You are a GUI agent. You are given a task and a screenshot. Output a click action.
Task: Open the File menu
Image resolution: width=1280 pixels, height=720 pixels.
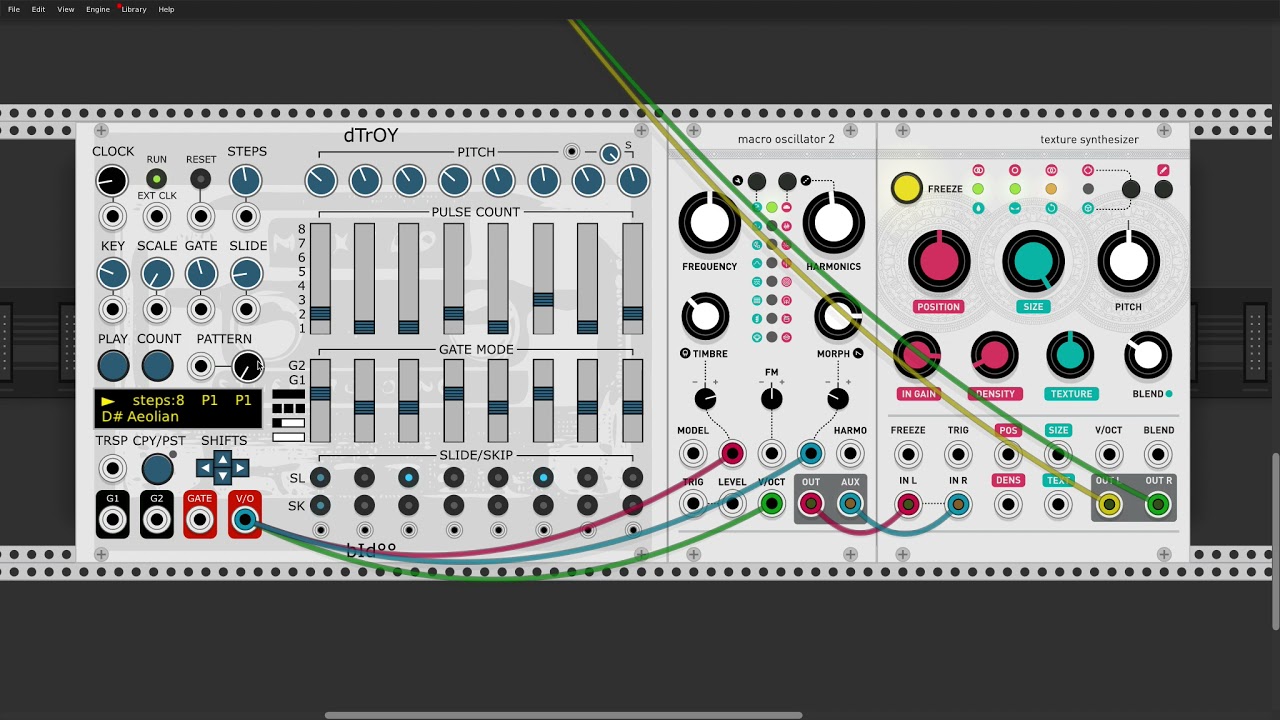coord(14,9)
